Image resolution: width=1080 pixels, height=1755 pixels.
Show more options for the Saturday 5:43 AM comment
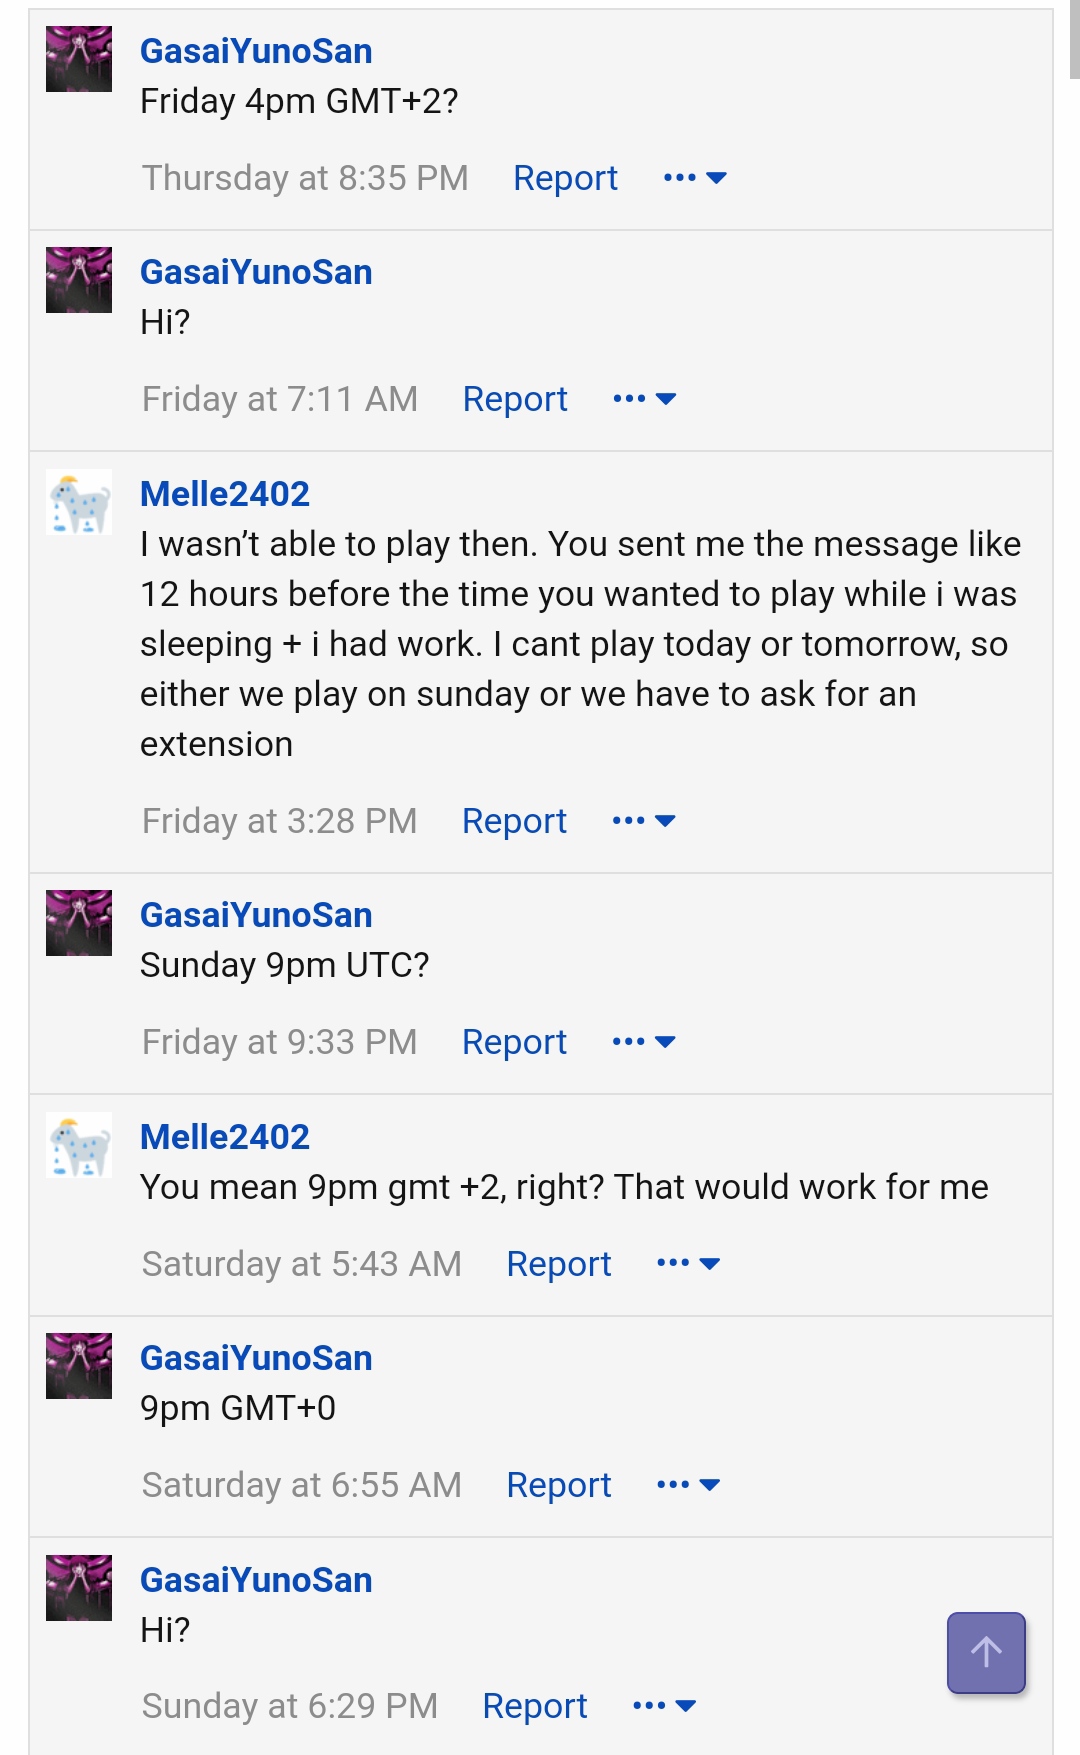[689, 1264]
